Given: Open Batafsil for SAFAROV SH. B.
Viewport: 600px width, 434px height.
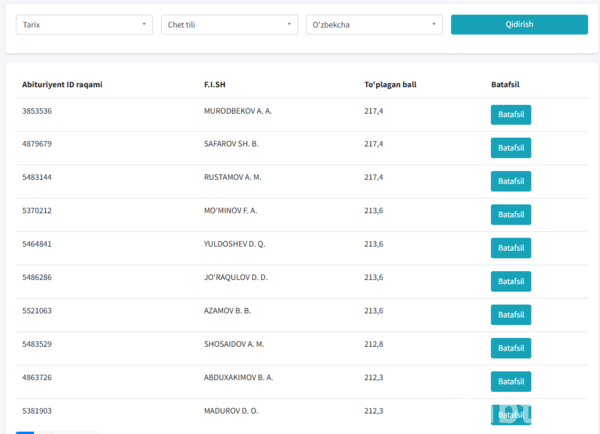Looking at the screenshot, I should coord(511,148).
